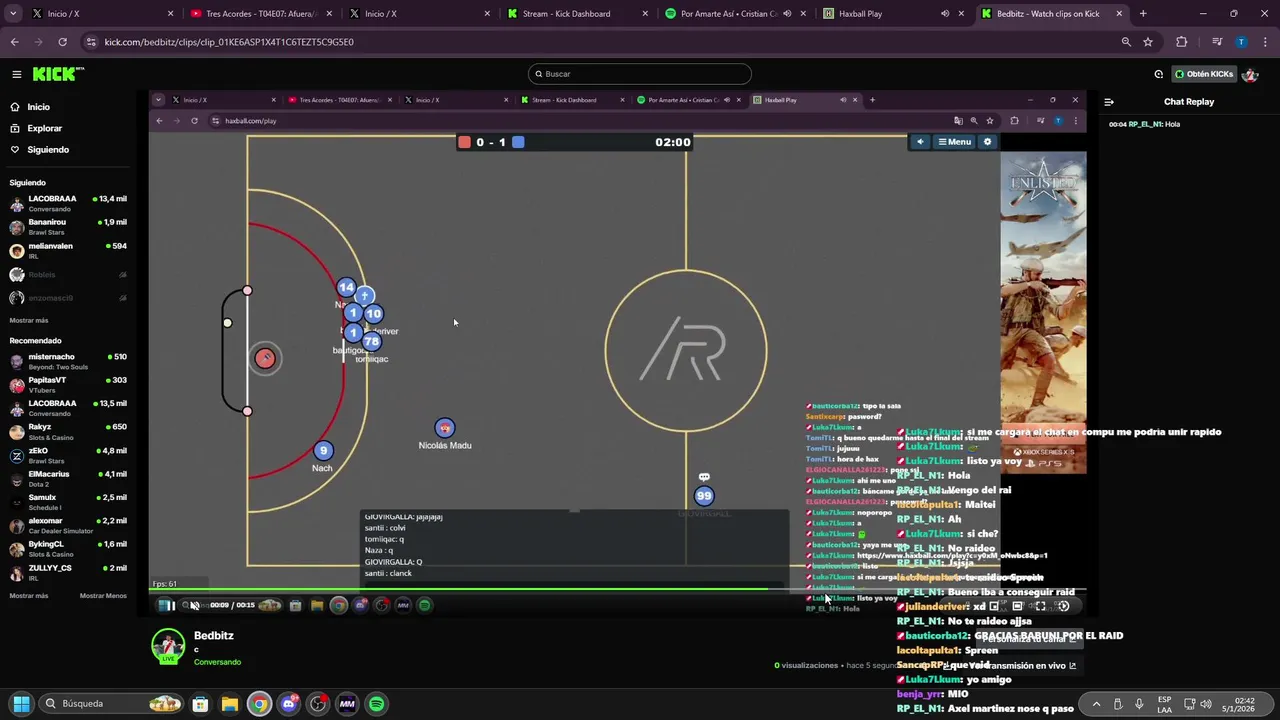Open the Conversando category link
This screenshot has width=1280, height=720.
coord(217,662)
